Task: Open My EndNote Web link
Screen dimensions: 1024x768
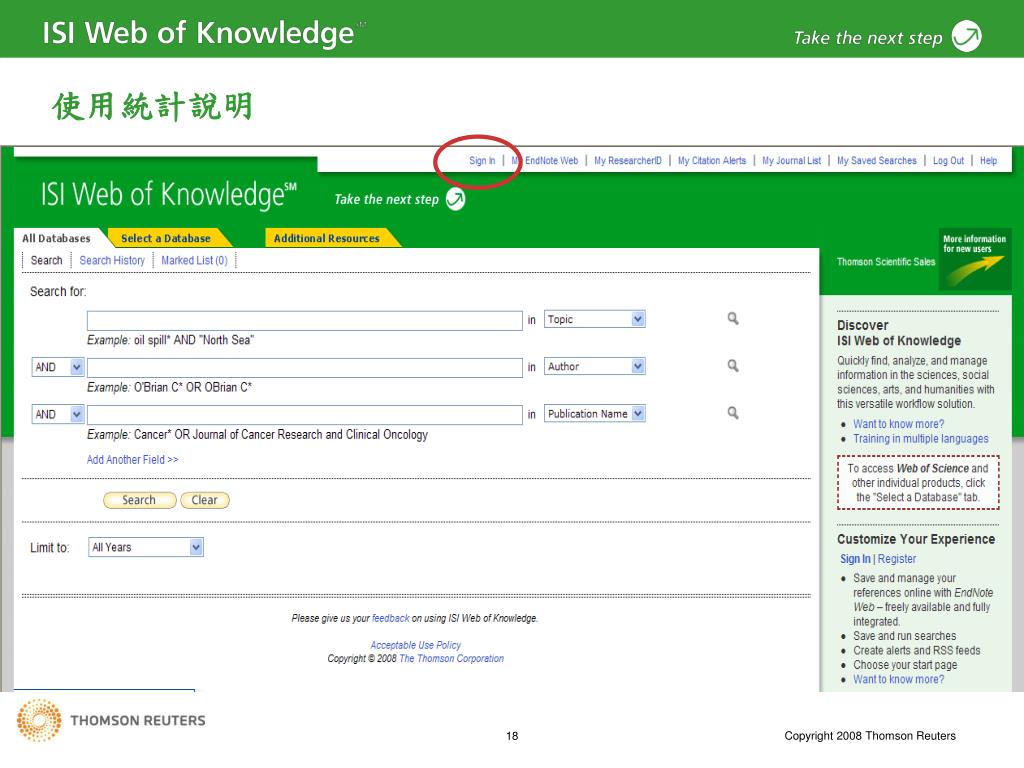Action: [x=545, y=161]
